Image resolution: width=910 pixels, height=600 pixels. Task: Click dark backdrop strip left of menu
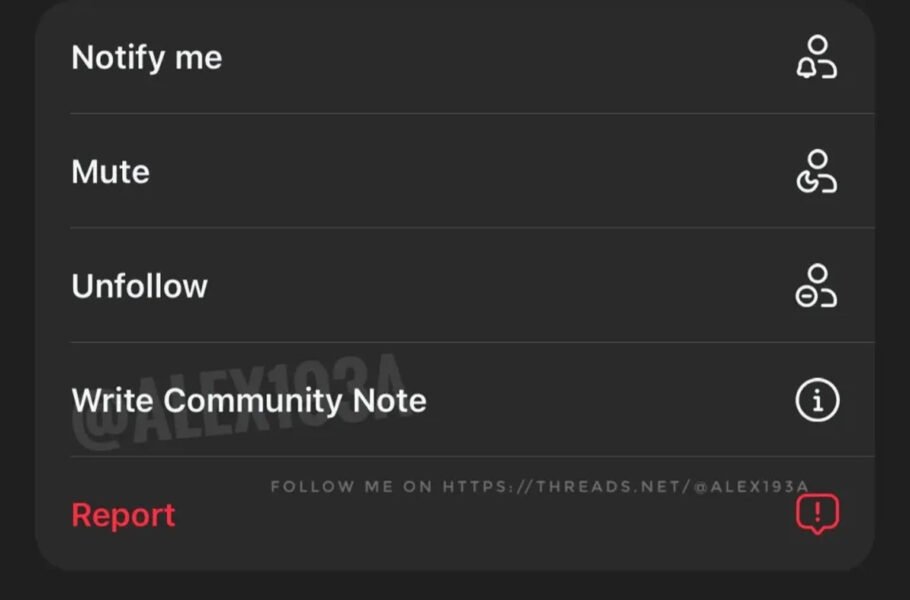tap(16, 300)
